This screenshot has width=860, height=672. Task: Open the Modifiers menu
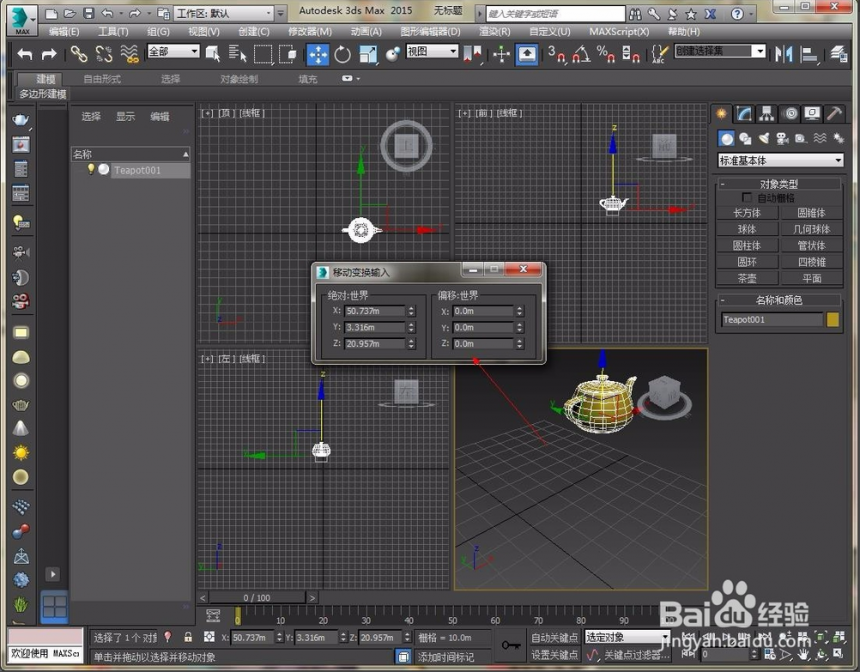tap(310, 32)
